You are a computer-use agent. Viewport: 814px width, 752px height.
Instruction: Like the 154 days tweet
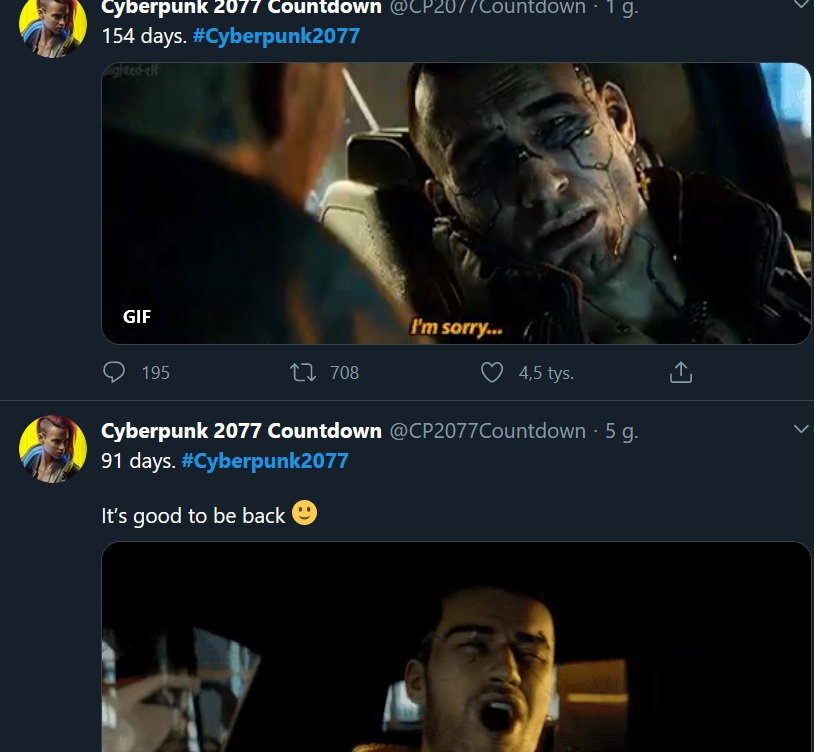click(492, 373)
